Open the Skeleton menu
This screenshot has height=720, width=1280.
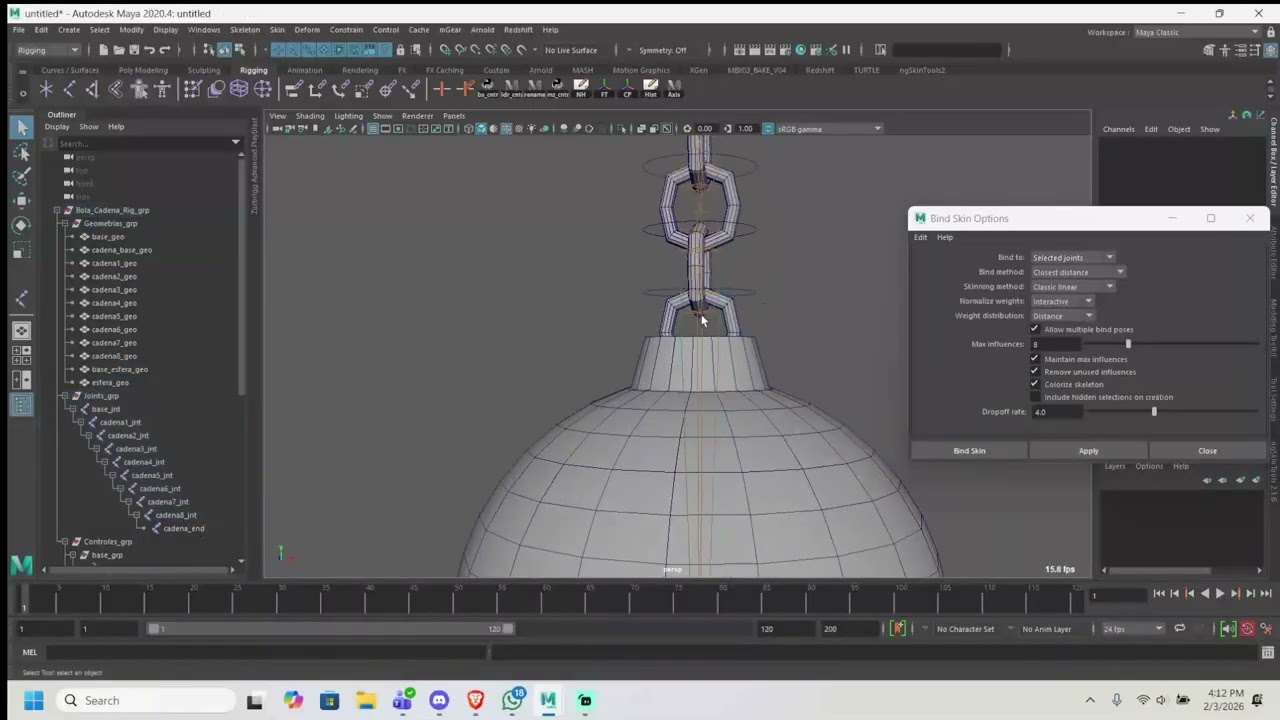[245, 30]
